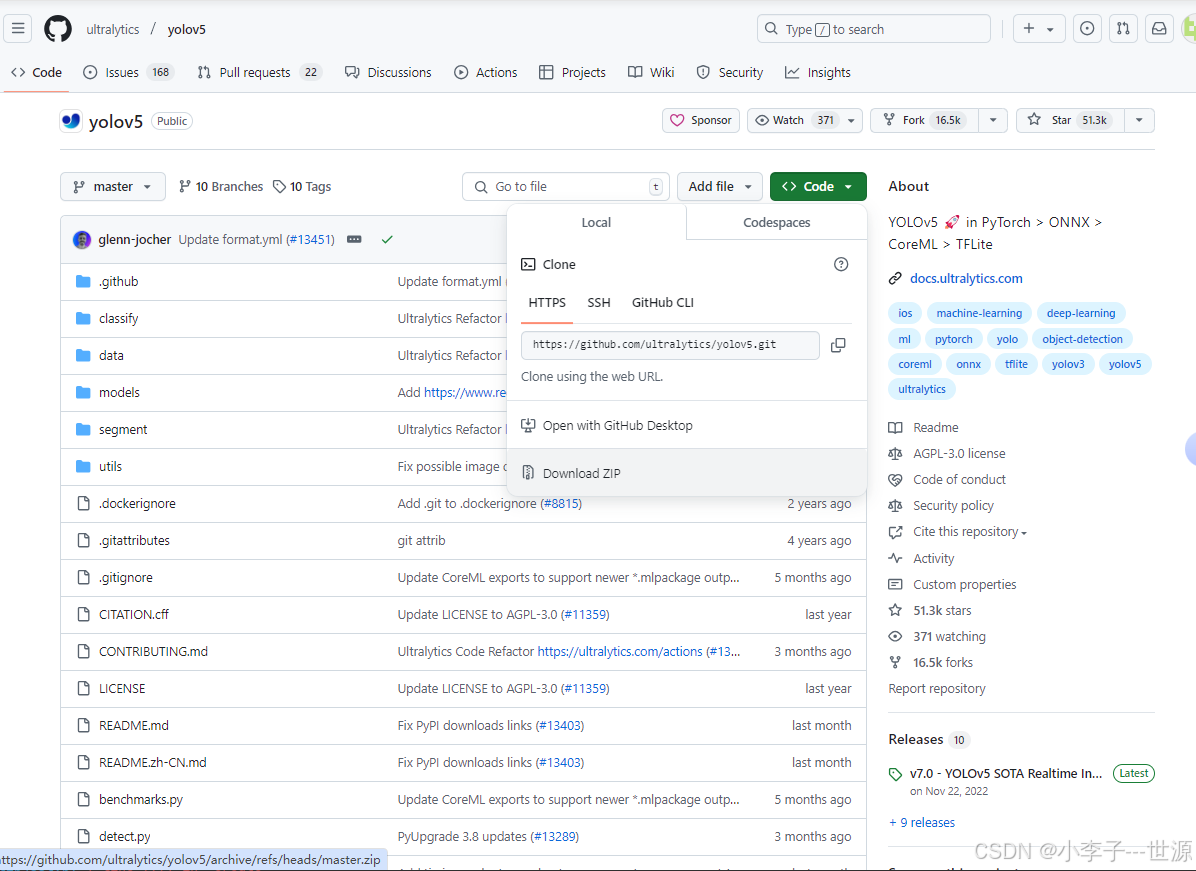
Task: Select the clone URL text field
Action: (x=670, y=345)
